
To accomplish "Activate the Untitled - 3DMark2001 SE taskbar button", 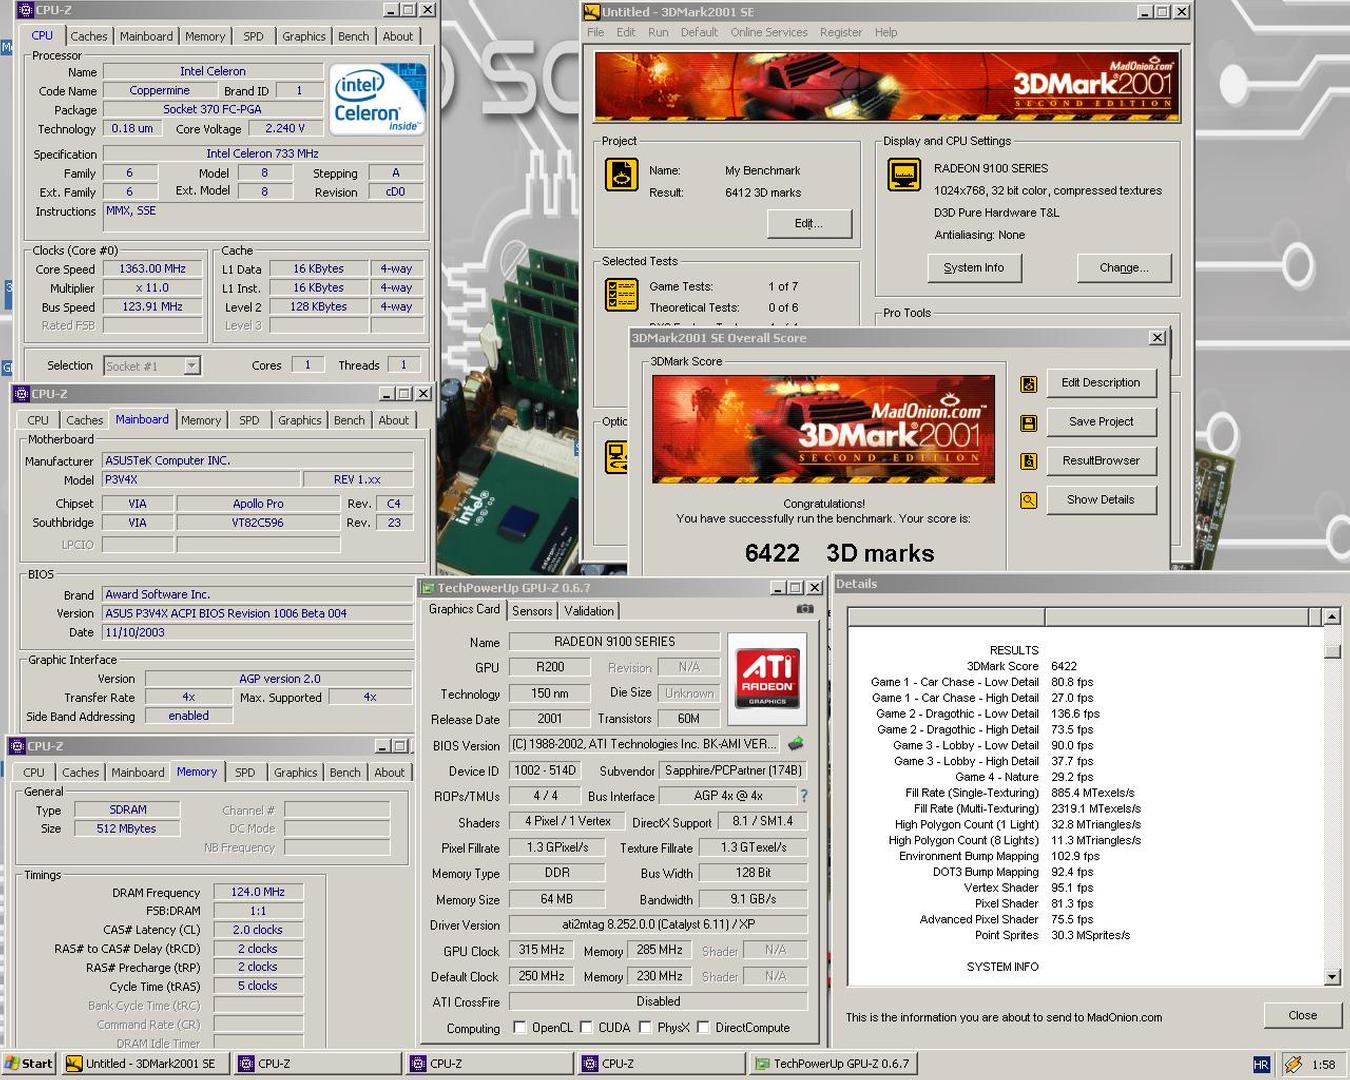I will (x=145, y=1063).
